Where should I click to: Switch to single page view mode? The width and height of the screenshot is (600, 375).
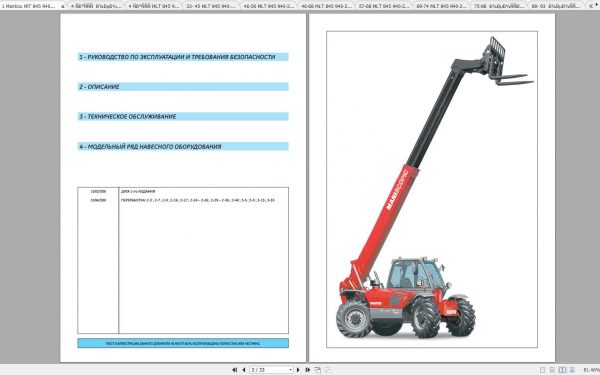point(542,370)
